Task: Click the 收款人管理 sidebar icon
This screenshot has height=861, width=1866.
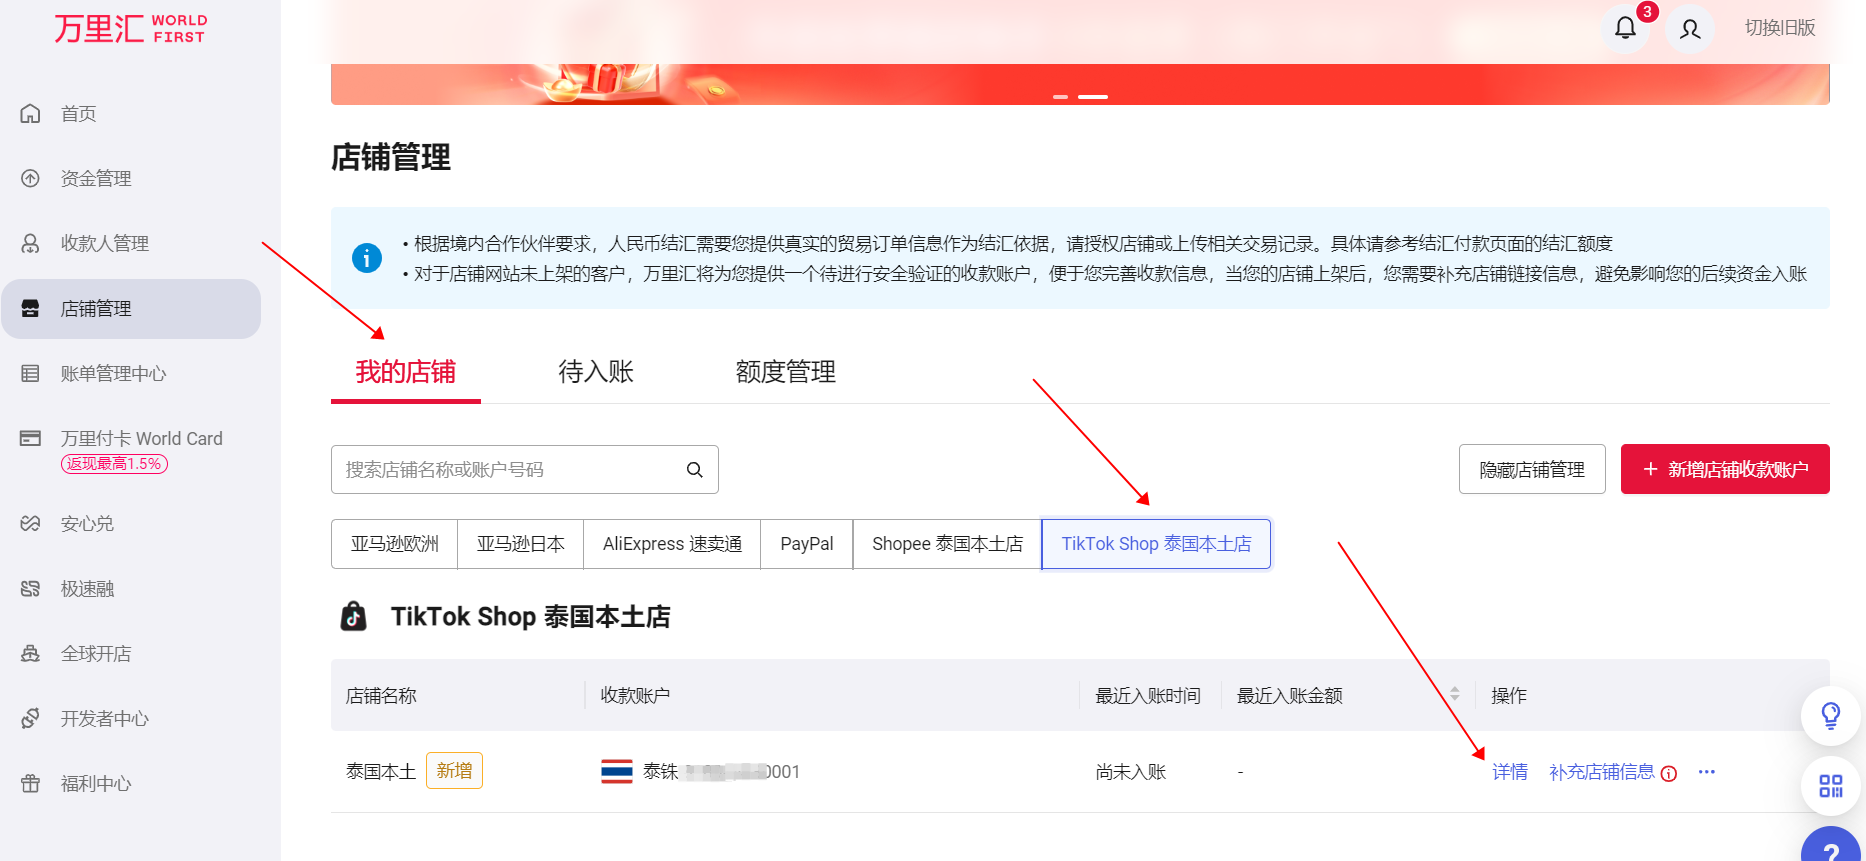Action: (x=31, y=244)
